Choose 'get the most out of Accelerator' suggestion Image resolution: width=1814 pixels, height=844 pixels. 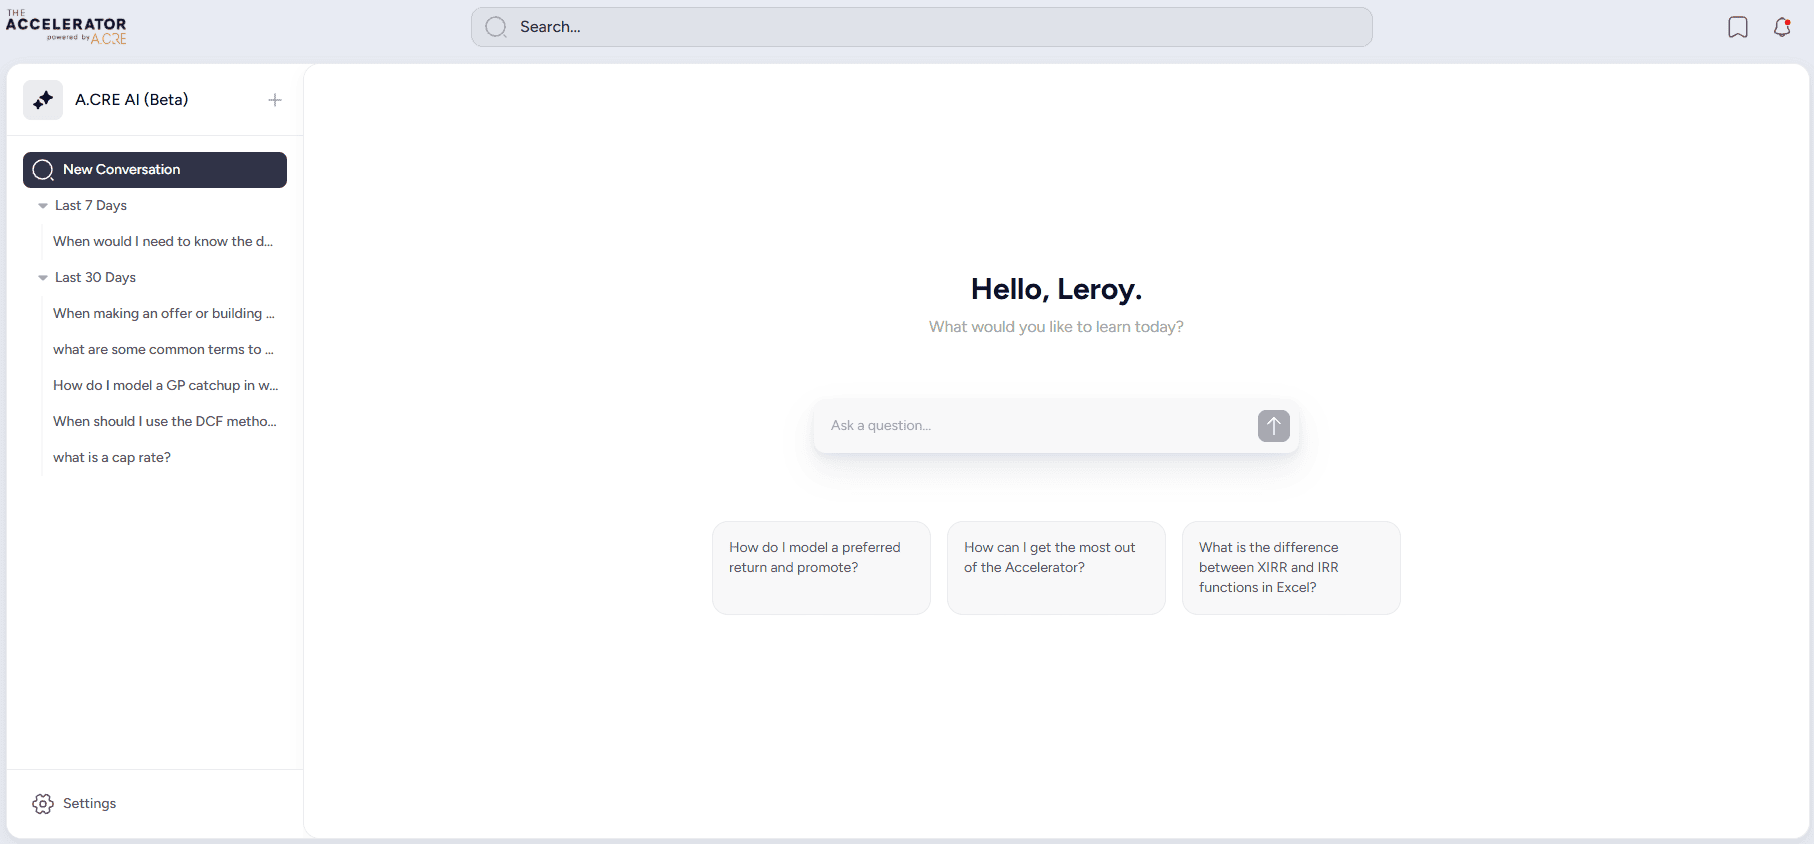[1056, 567]
